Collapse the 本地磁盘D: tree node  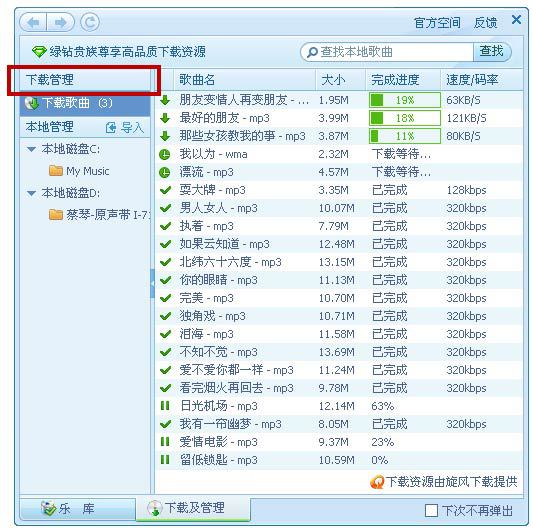[x=31, y=193]
